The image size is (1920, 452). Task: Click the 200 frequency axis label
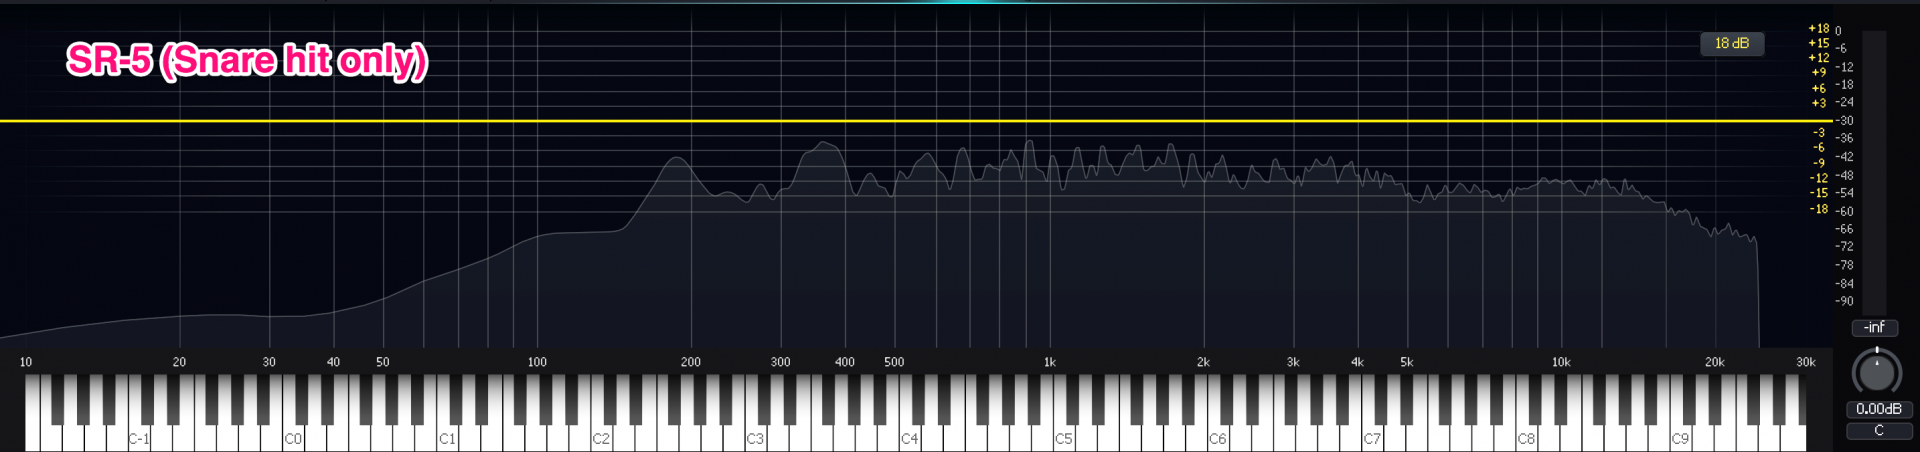pos(691,362)
